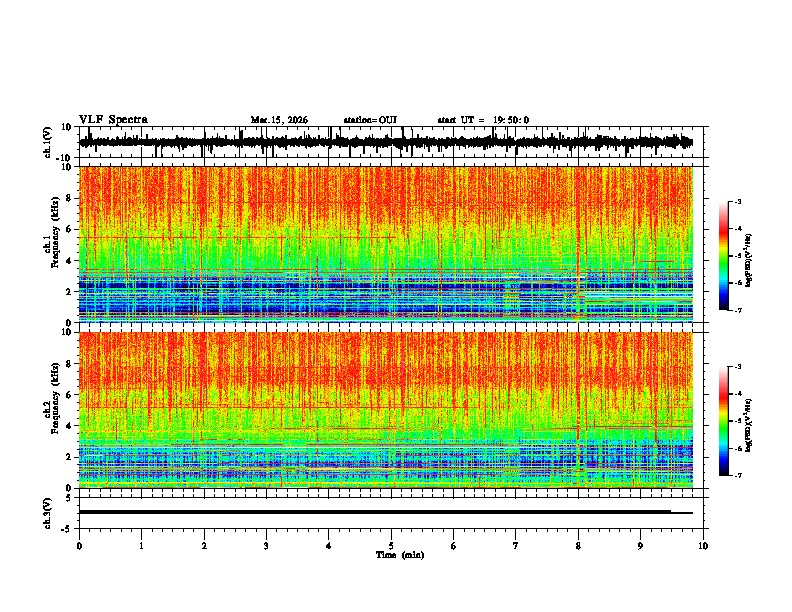This screenshot has width=792, height=612.
Task: Click the "9" tick on the time axis
Action: (x=640, y=546)
